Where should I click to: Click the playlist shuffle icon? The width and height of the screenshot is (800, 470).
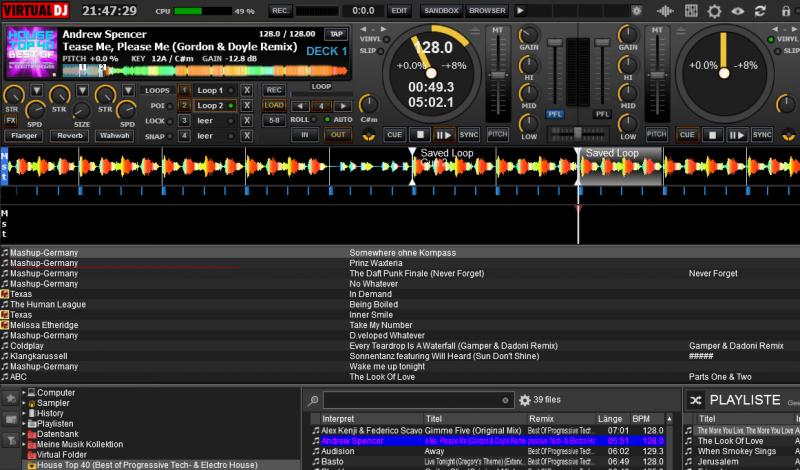coord(695,400)
